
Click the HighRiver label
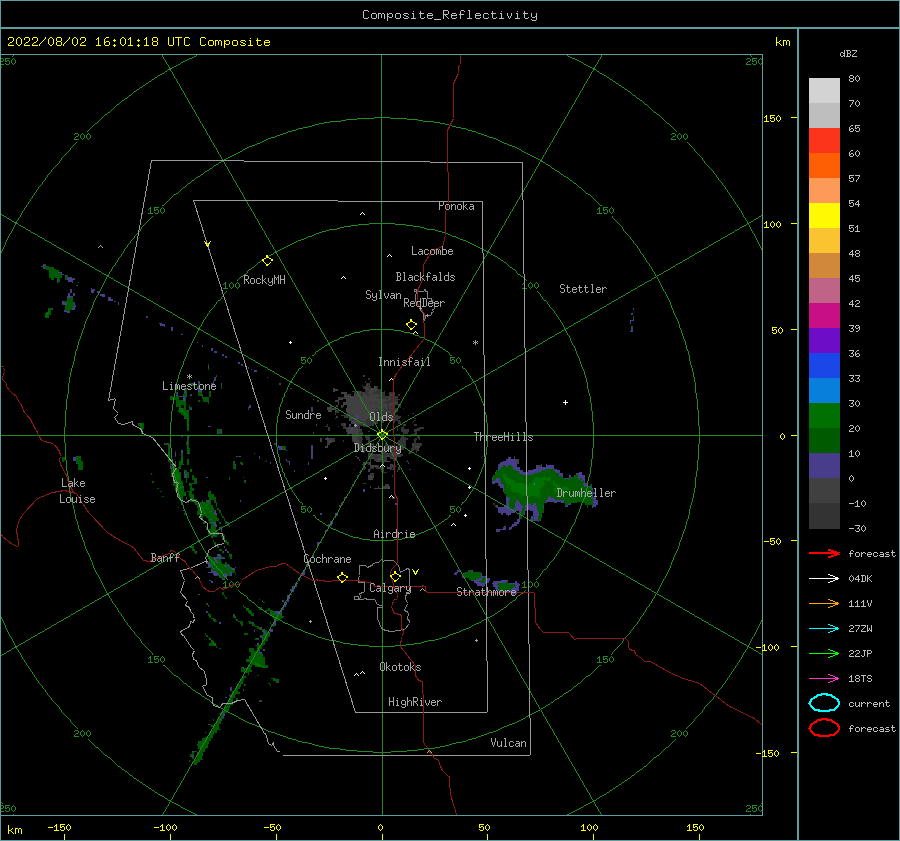pyautogui.click(x=415, y=702)
